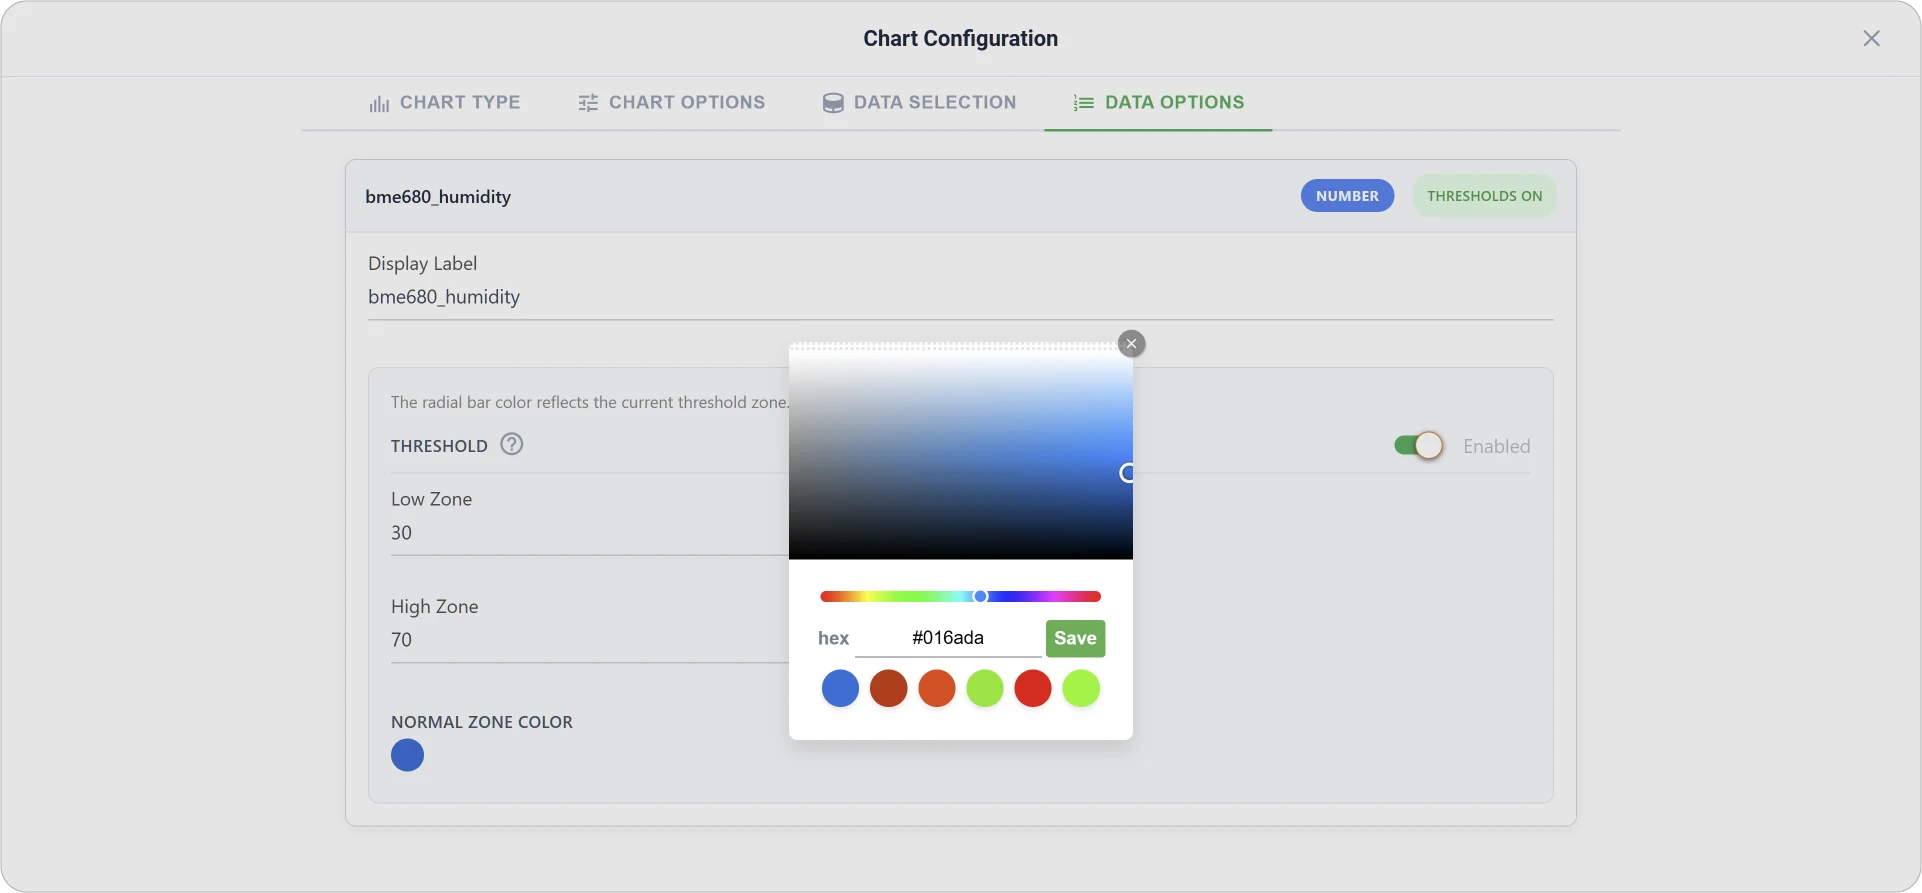Open threshold help question mark icon
This screenshot has height=893, width=1922.
coord(512,444)
